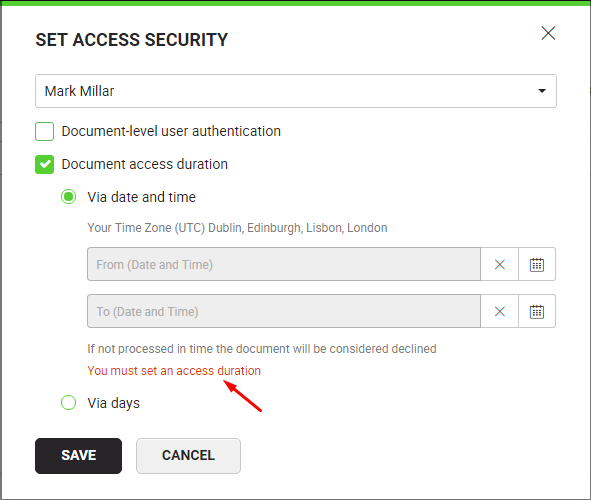Open the From date calendar picker
591x500 pixels.
click(x=537, y=264)
